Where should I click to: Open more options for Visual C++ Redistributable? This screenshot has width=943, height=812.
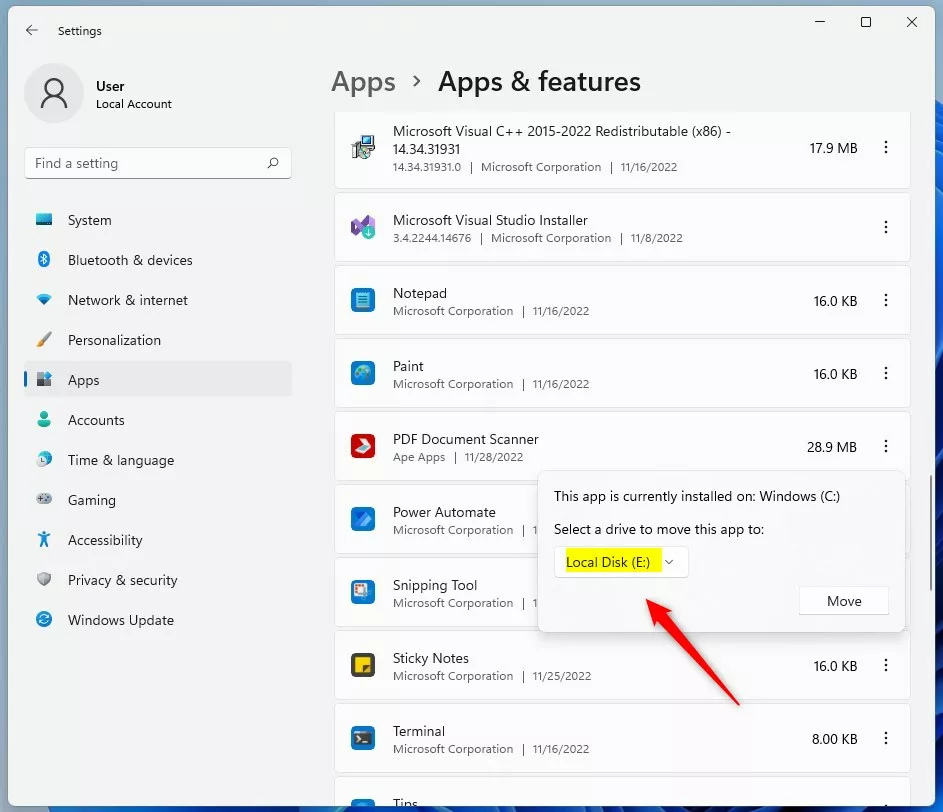(x=886, y=147)
